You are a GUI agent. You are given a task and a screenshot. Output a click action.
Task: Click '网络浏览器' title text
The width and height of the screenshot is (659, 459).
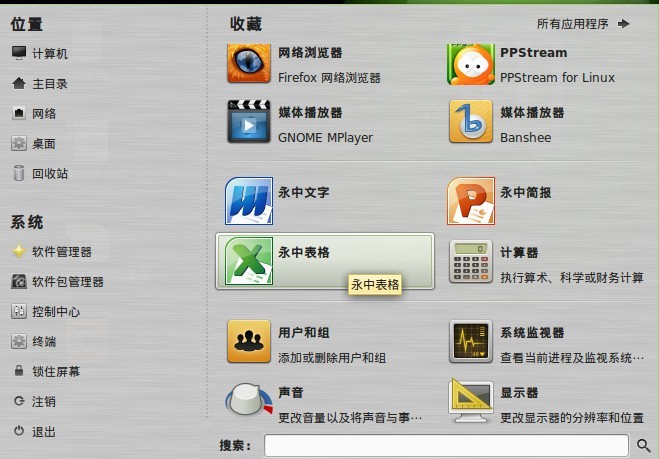[310, 53]
